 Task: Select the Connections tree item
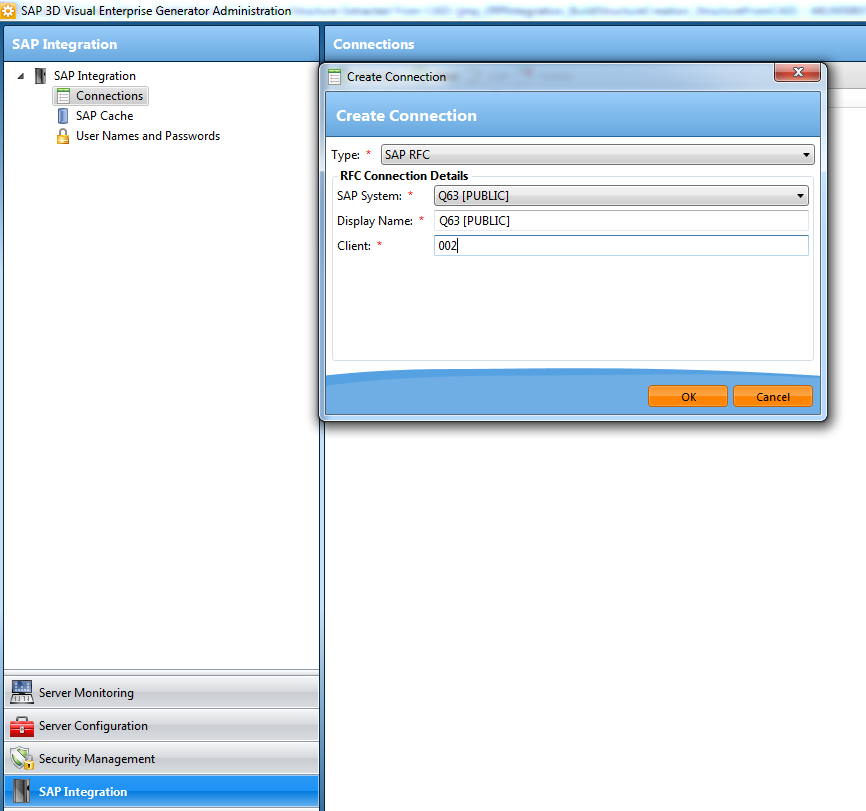click(x=109, y=96)
